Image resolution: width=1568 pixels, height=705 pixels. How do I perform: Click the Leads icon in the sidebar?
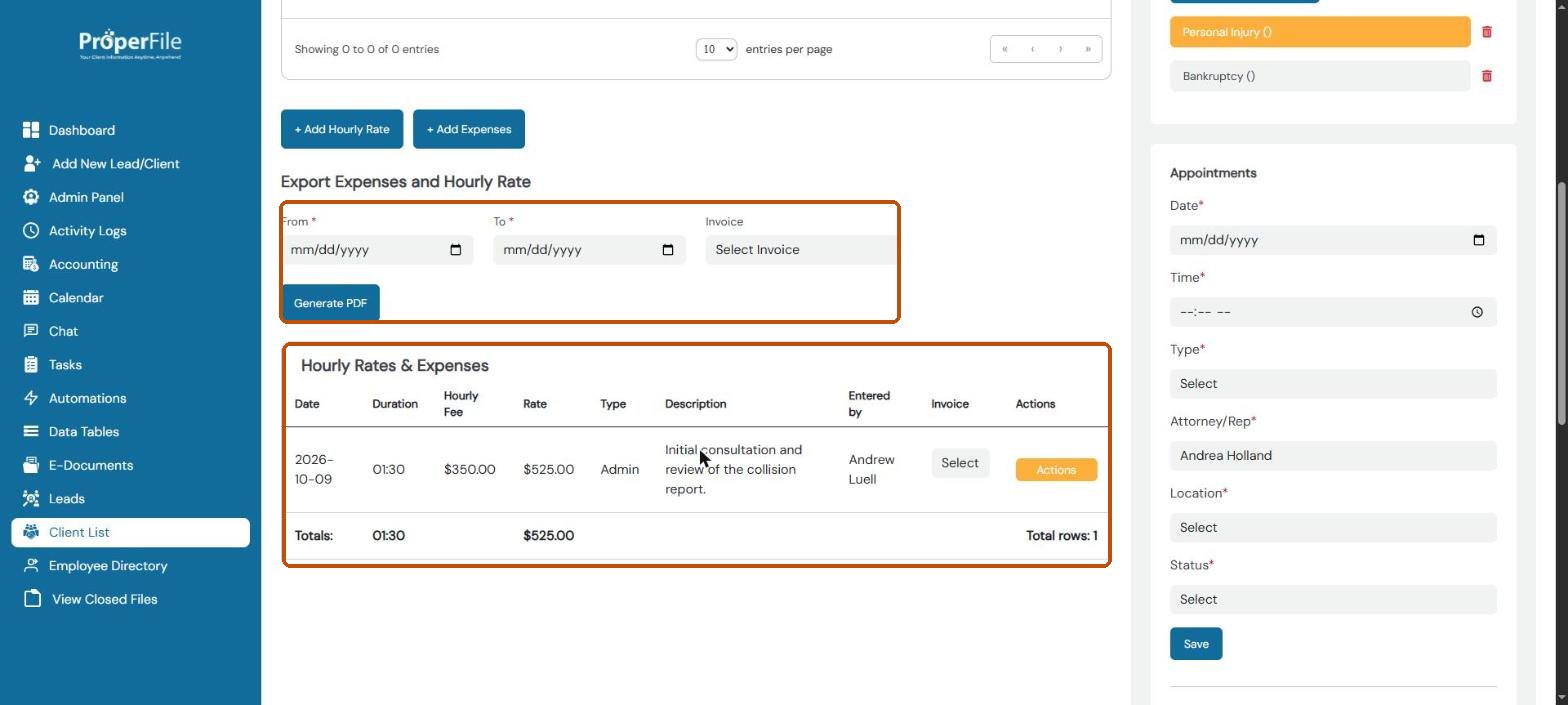pyautogui.click(x=31, y=498)
